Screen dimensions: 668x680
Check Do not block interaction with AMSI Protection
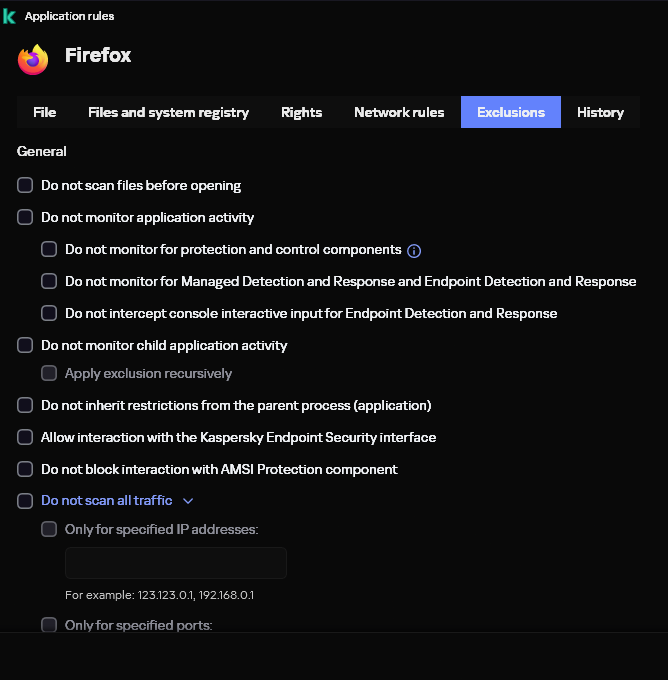(25, 469)
